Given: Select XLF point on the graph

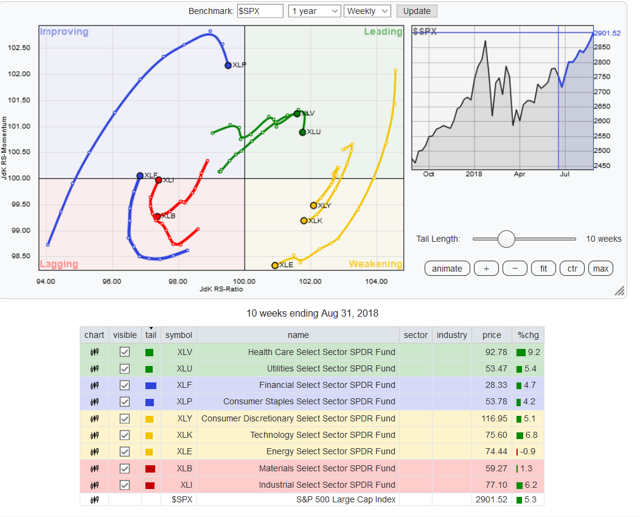Looking at the screenshot, I should (140, 176).
